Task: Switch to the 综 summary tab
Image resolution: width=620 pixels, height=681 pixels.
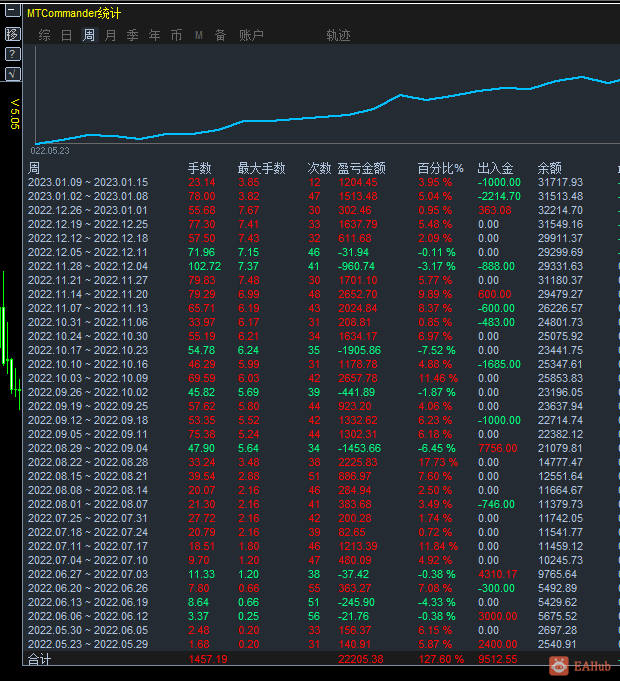Action: (44, 35)
